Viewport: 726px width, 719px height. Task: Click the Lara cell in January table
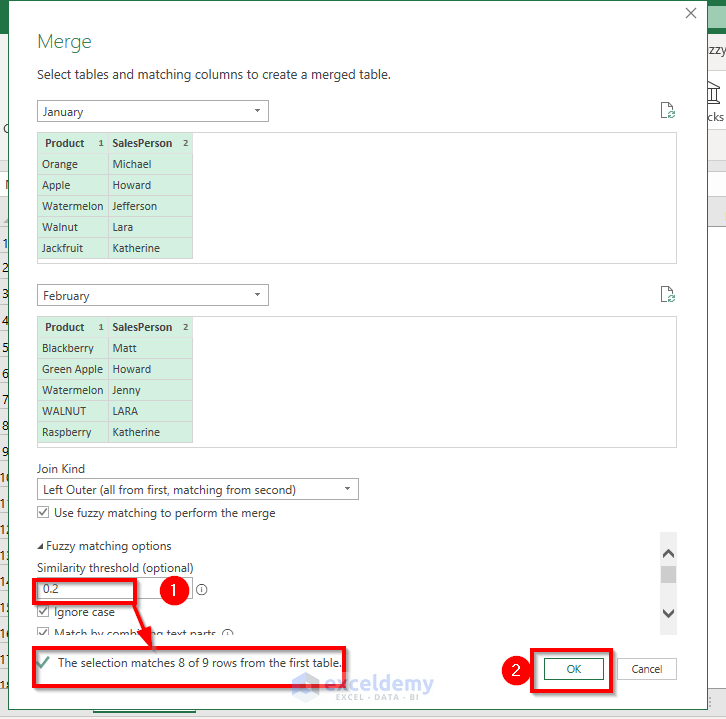click(150, 227)
